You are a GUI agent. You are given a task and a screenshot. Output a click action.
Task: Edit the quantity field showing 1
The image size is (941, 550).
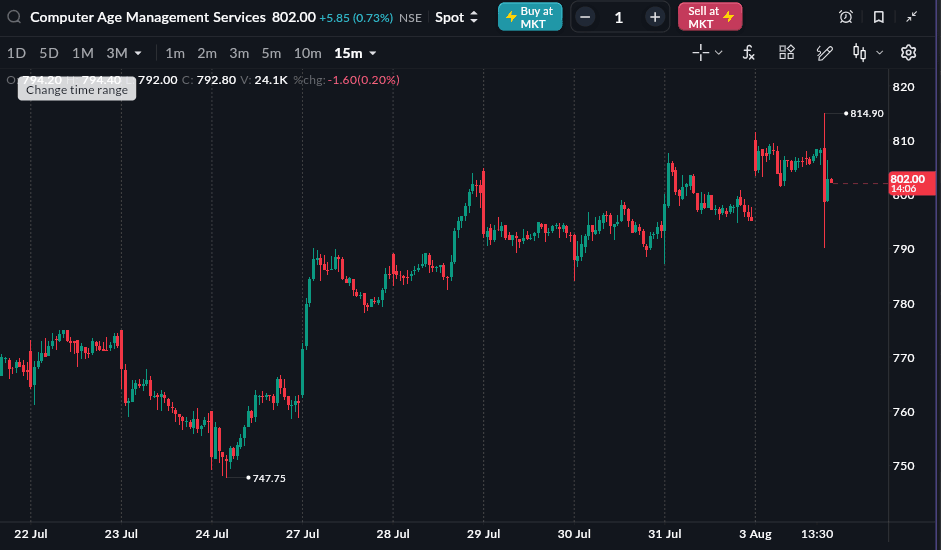(x=619, y=17)
